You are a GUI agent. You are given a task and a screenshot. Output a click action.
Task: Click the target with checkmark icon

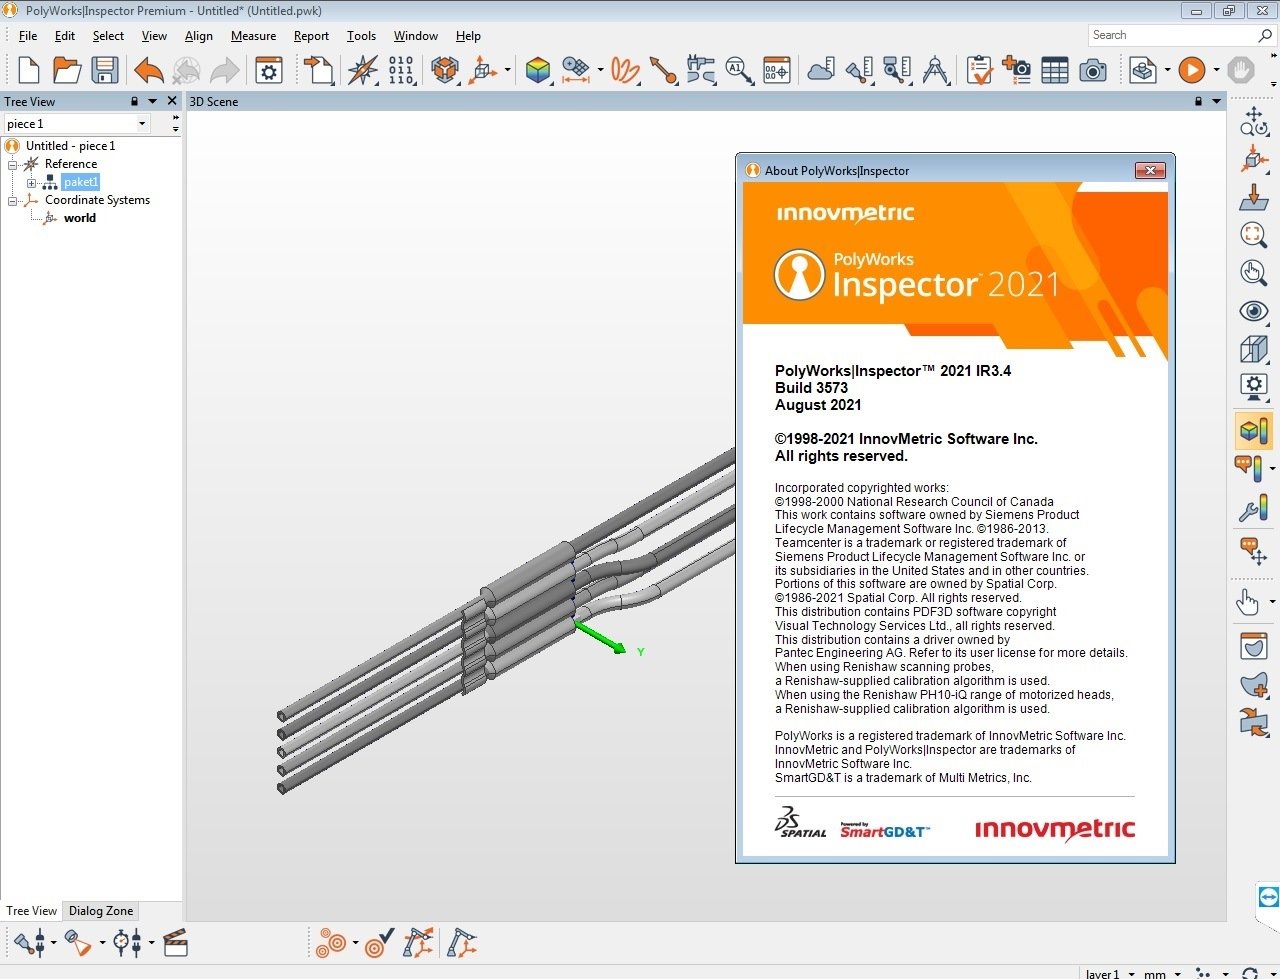[x=380, y=942]
